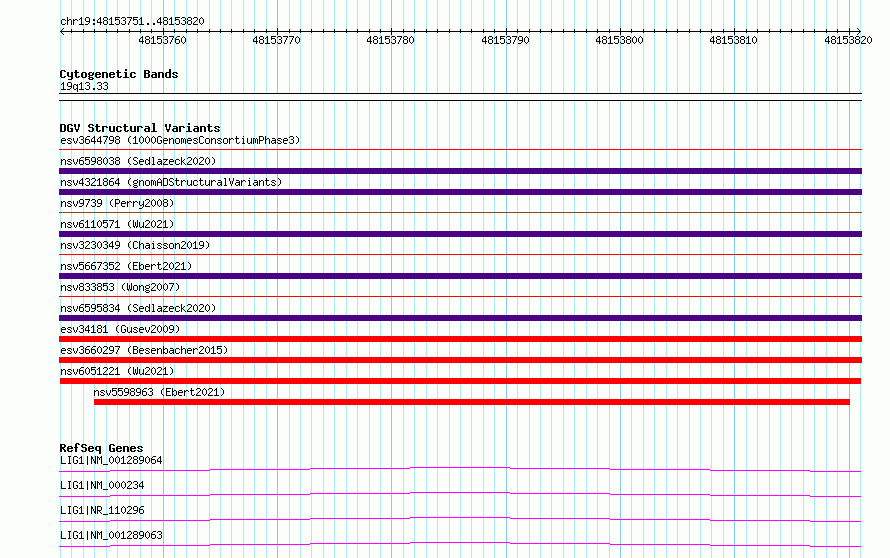Screen dimensions: 890x558
Task: Click the thin red line under nsv3230349
Action: tap(460, 255)
